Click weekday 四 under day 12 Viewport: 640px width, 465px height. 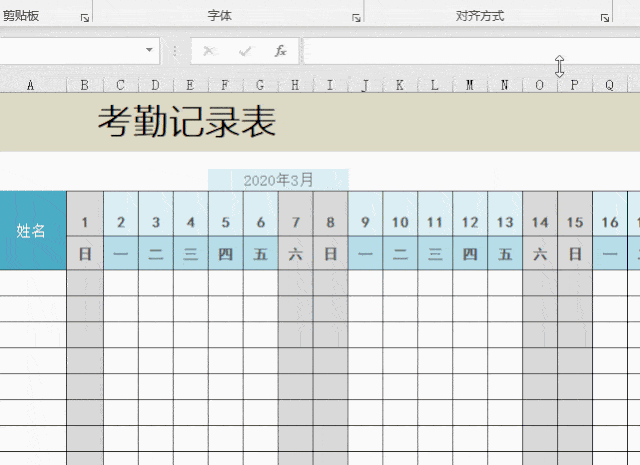click(470, 254)
